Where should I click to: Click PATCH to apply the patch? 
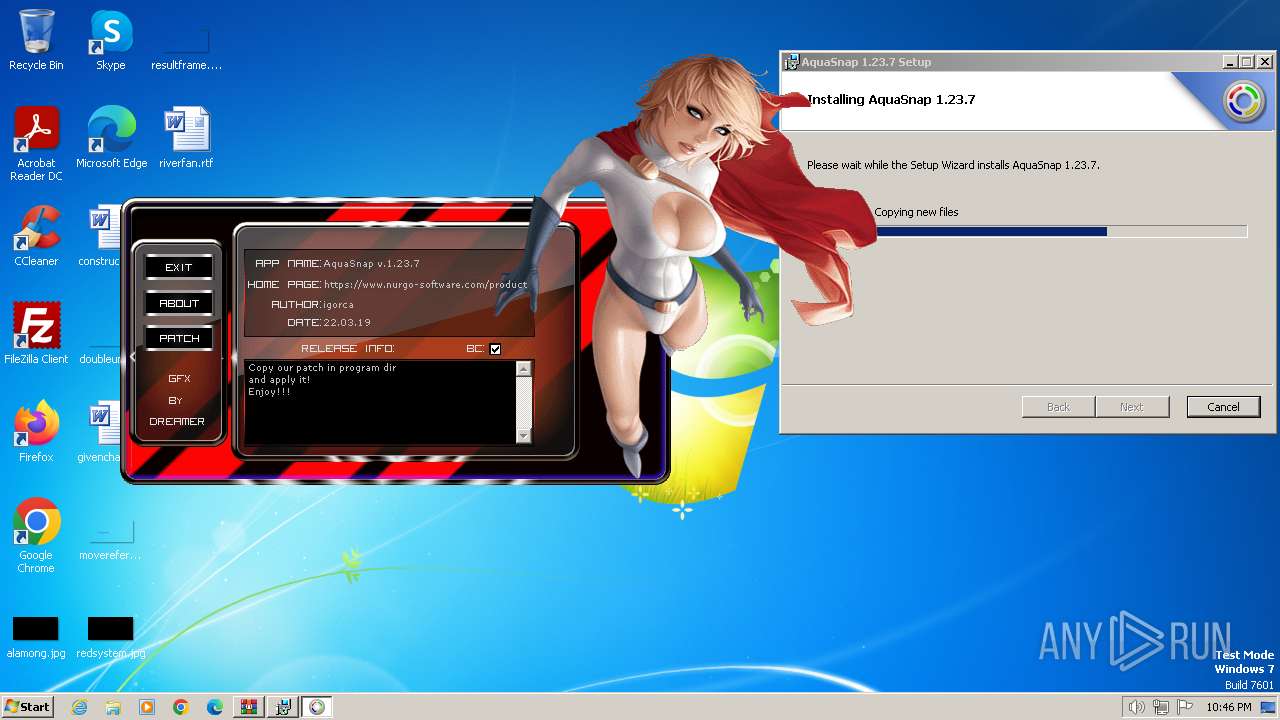coord(179,338)
